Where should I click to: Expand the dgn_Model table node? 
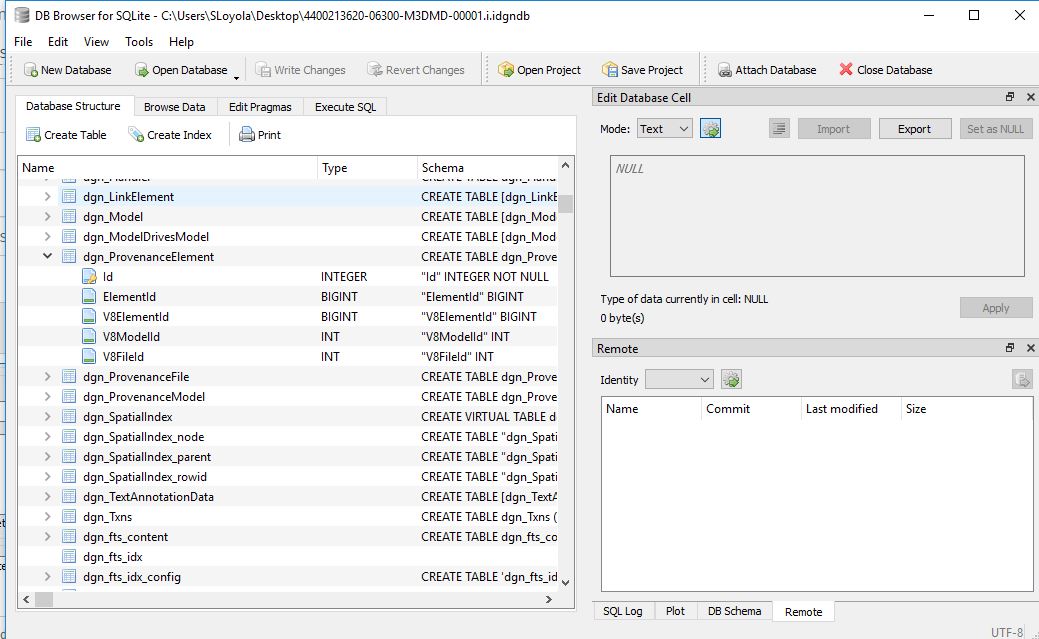pos(47,216)
